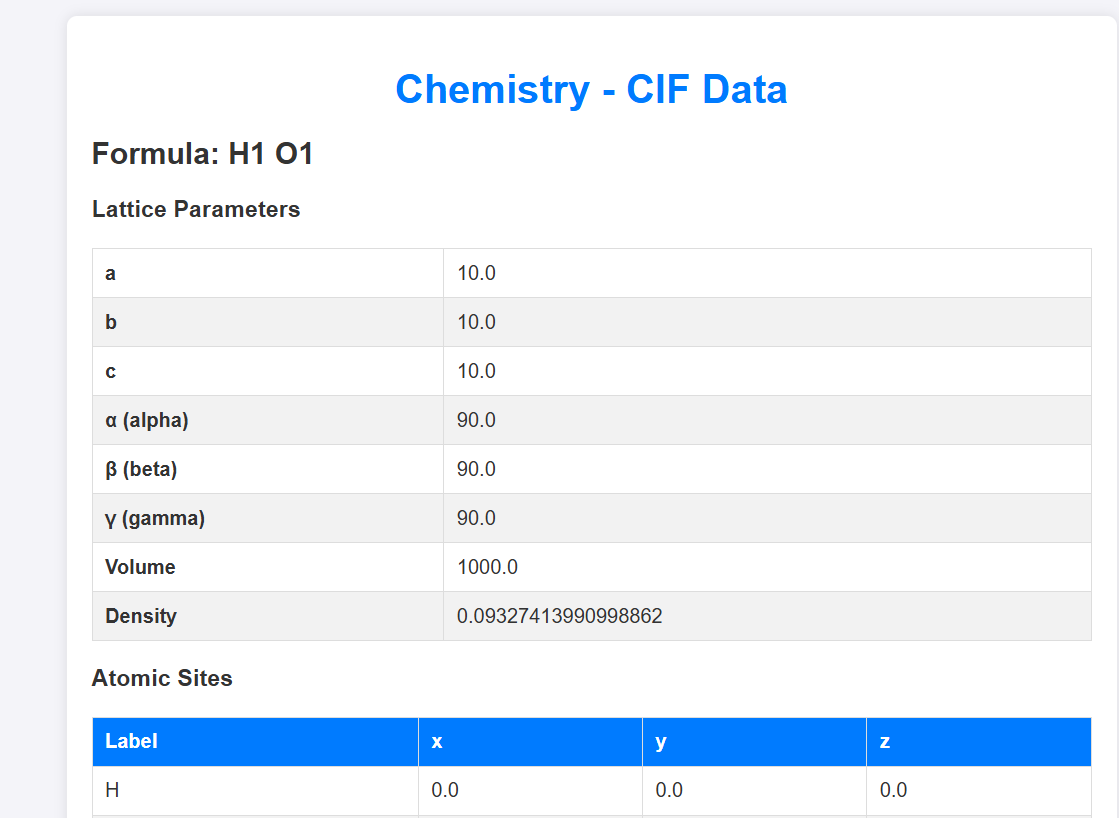Click the Chemistry - CIF Data title
The width and height of the screenshot is (1119, 818).
pos(591,89)
